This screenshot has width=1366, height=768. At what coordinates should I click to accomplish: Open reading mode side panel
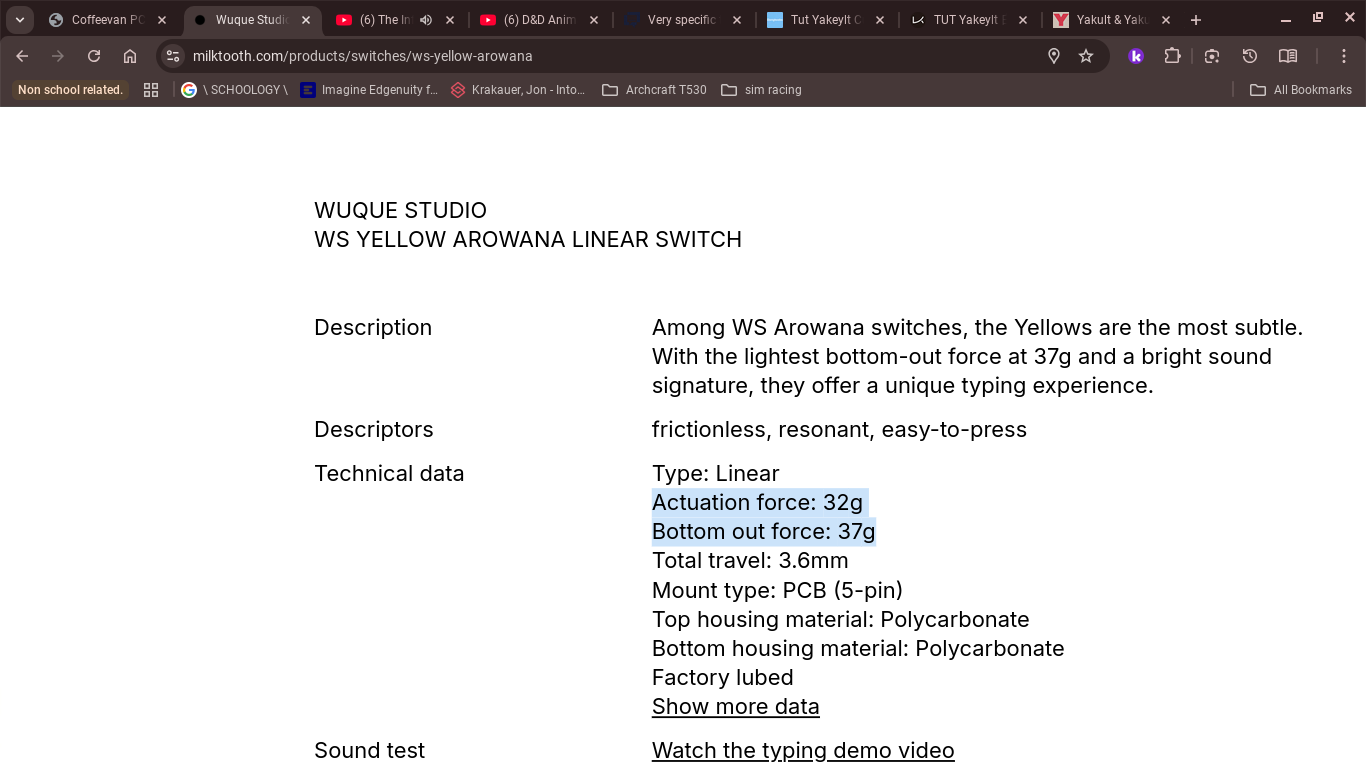point(1288,56)
